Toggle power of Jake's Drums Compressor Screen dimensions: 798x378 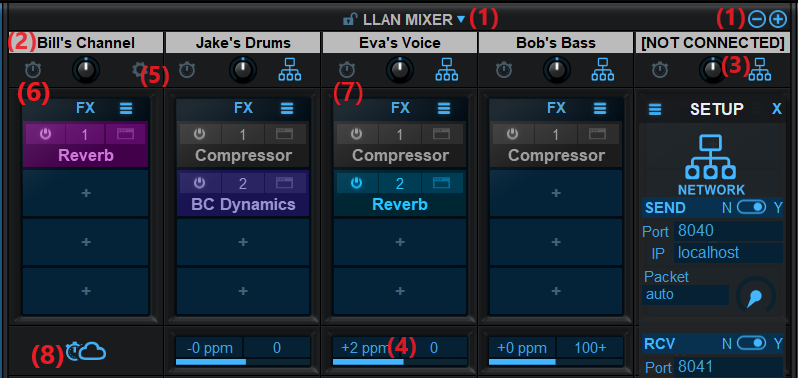pos(200,134)
